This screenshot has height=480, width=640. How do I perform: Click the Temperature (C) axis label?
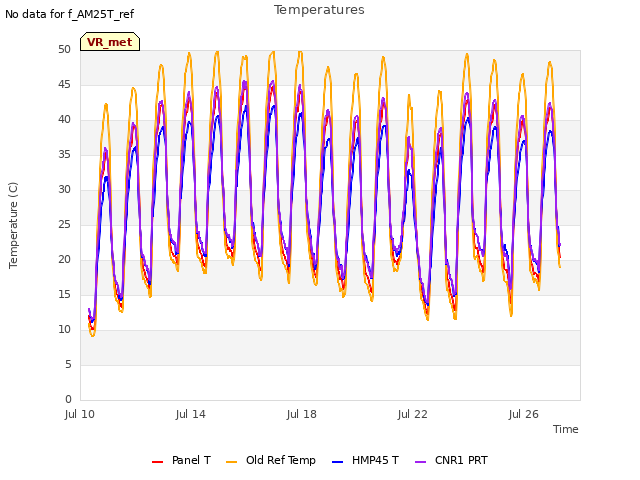pyautogui.click(x=13, y=225)
